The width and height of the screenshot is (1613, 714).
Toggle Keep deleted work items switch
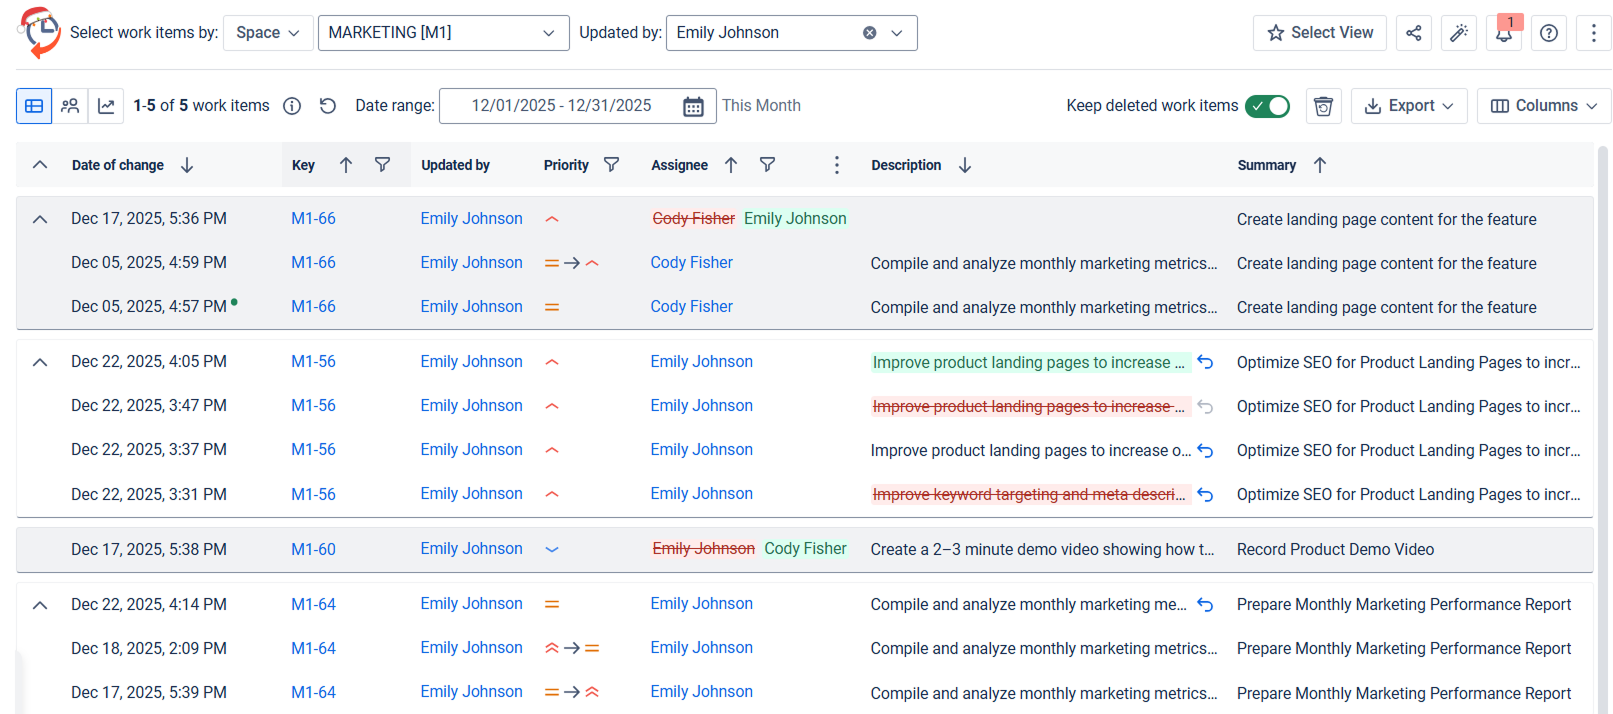coord(1267,106)
